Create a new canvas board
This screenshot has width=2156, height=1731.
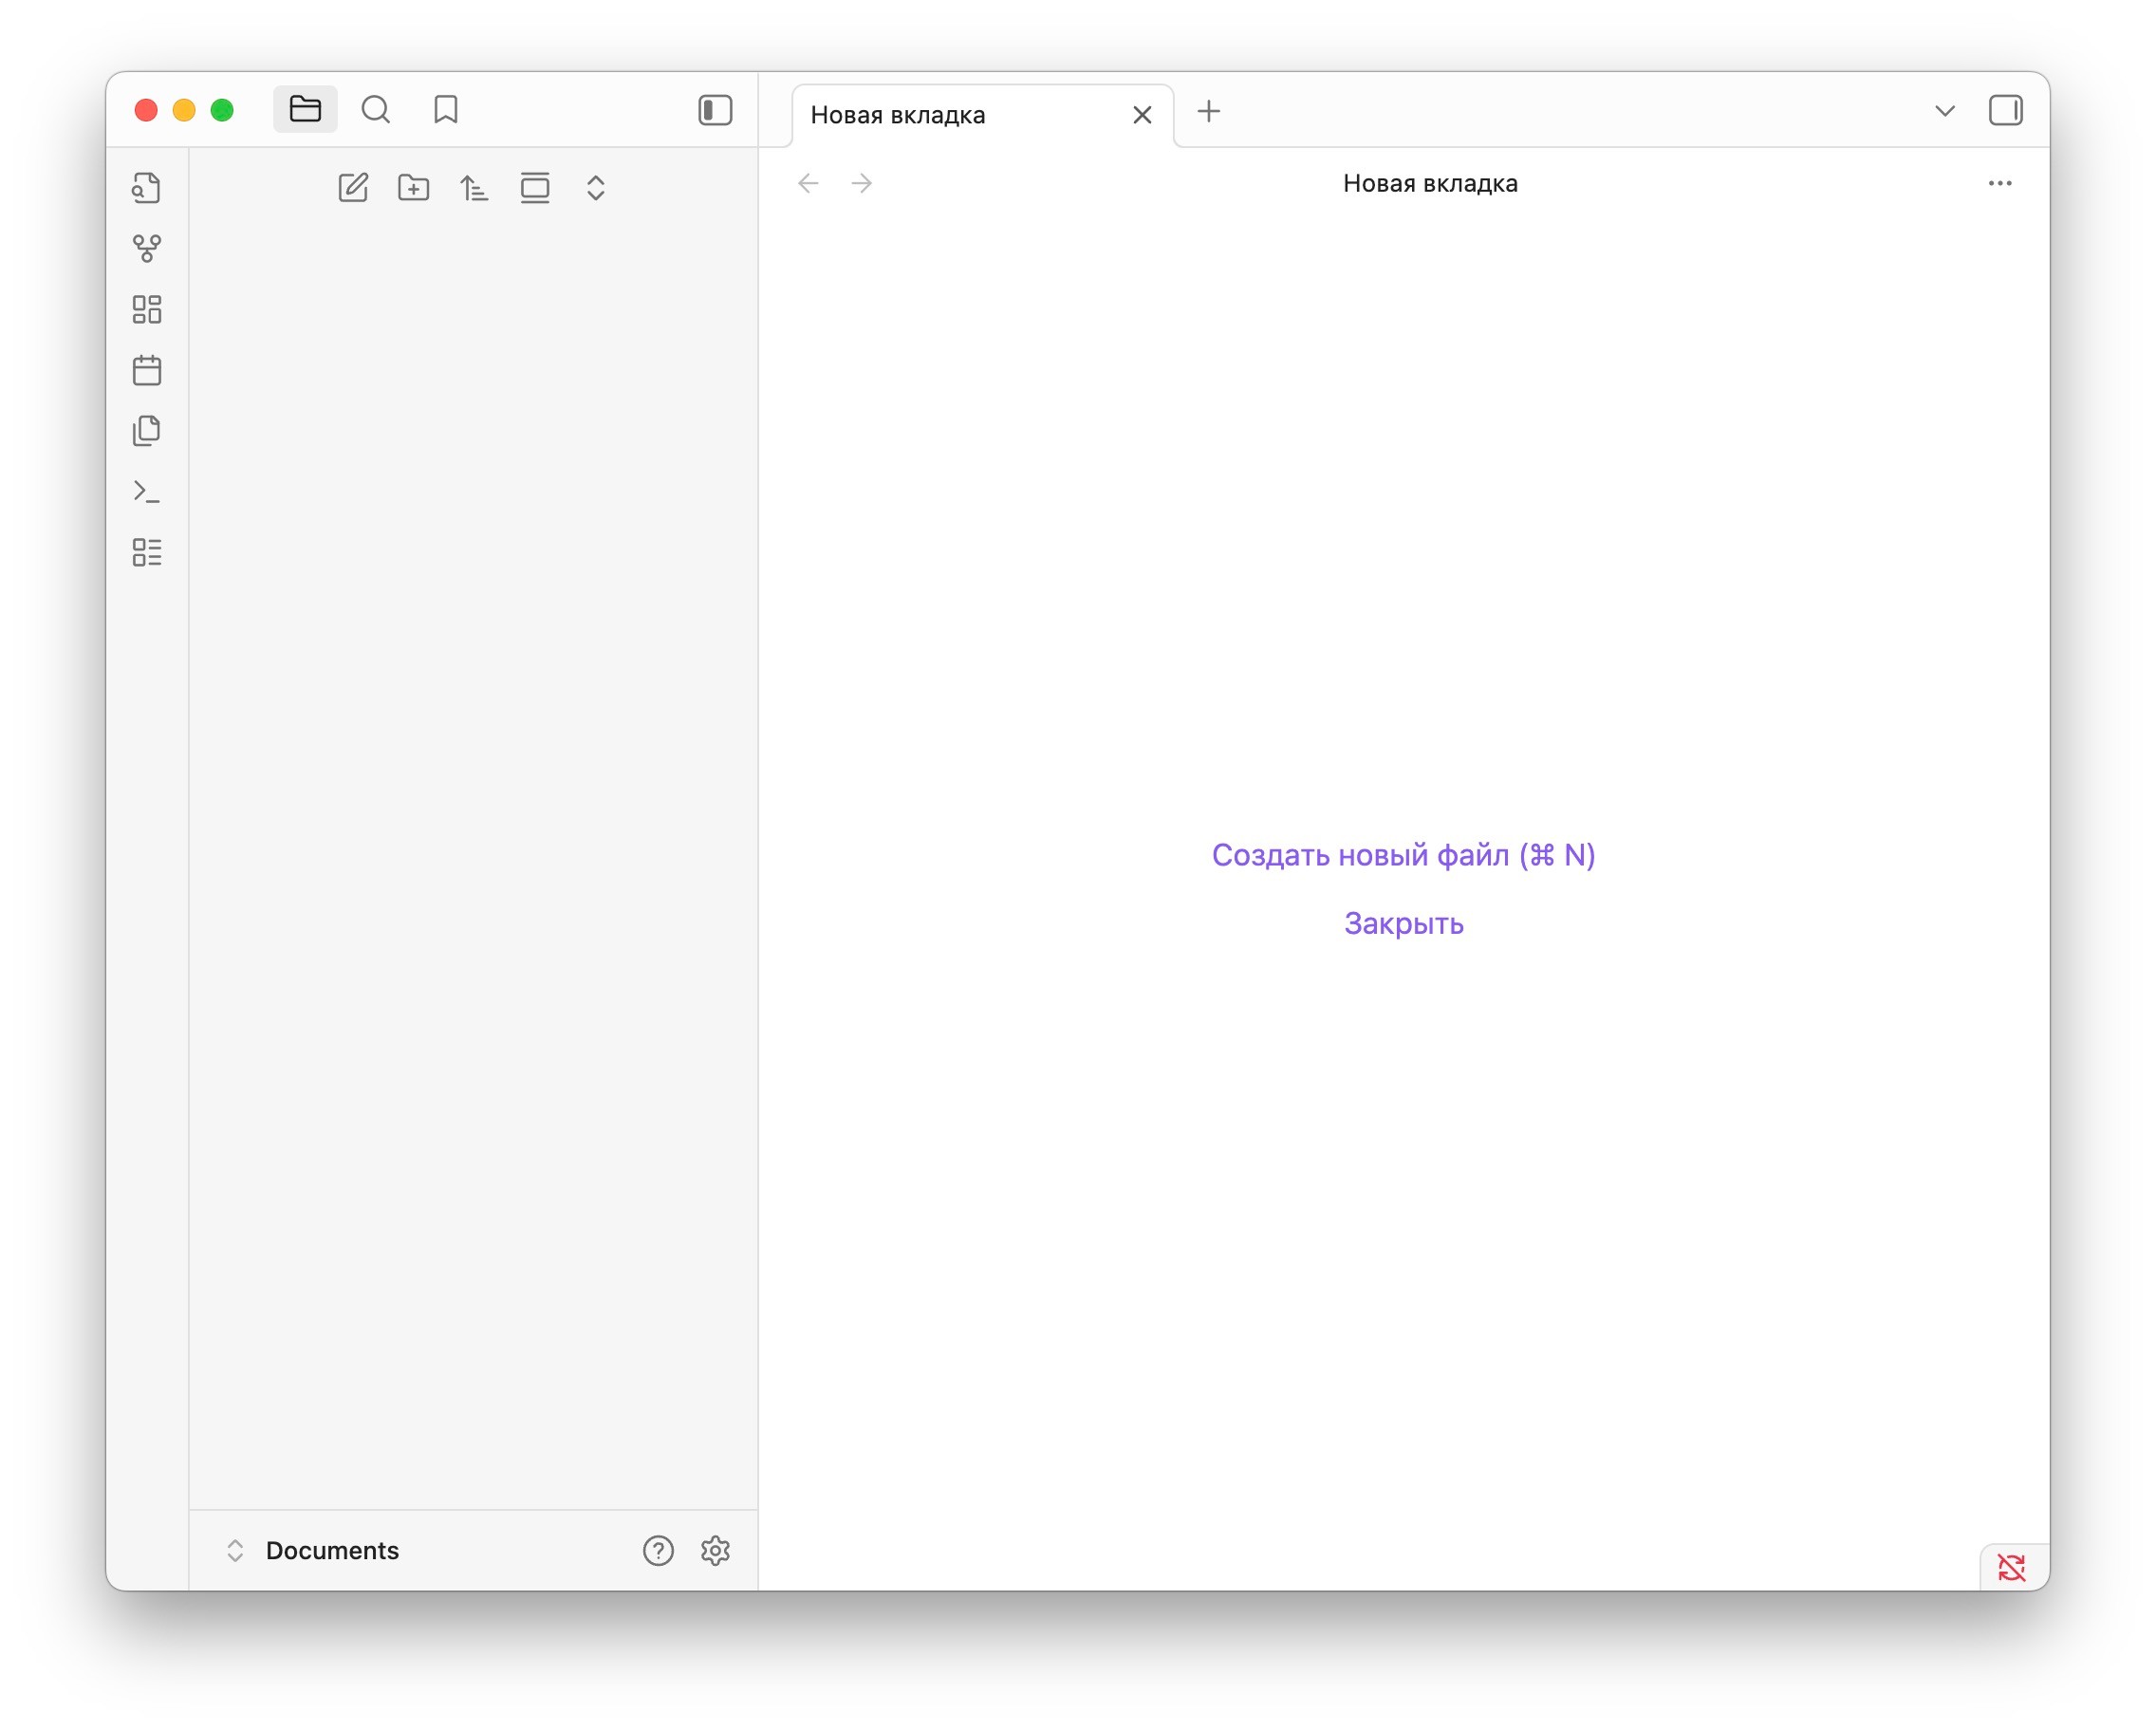click(x=147, y=309)
